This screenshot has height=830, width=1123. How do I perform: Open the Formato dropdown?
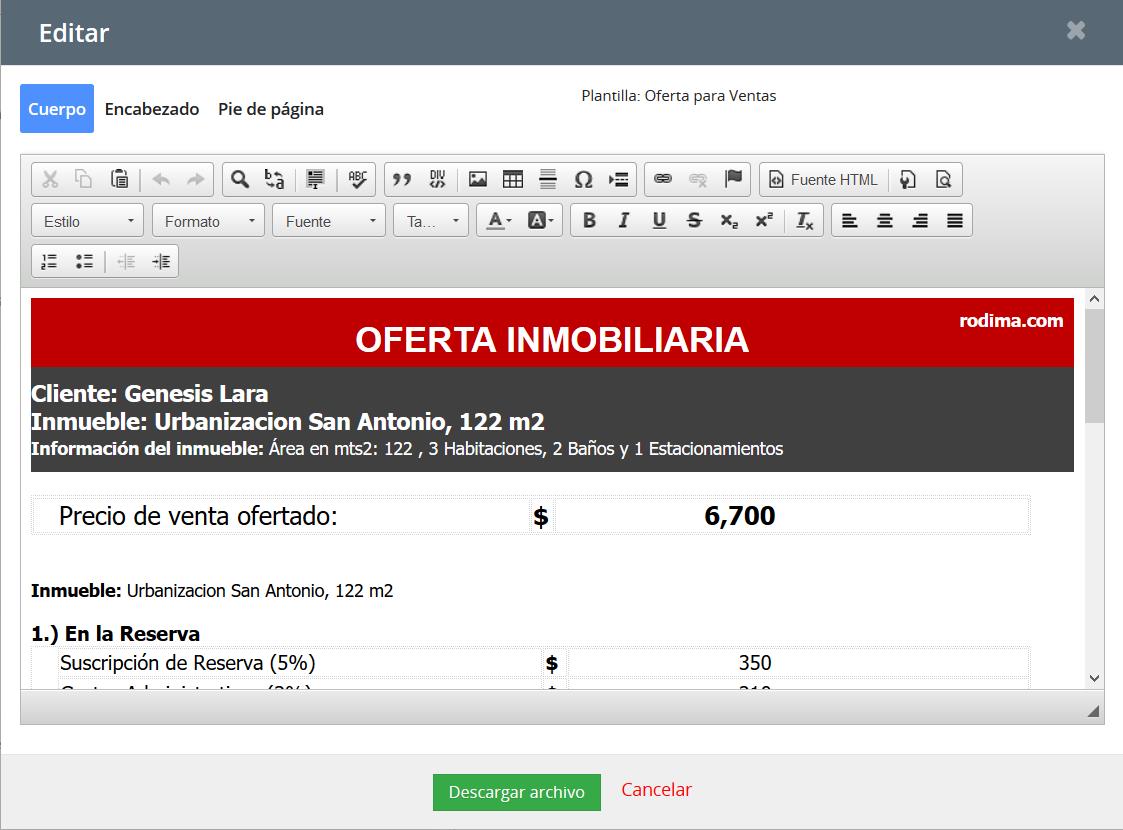coord(208,221)
